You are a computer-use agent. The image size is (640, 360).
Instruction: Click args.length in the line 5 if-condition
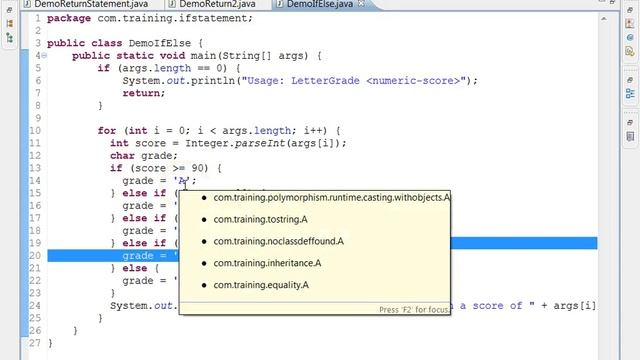pos(157,68)
